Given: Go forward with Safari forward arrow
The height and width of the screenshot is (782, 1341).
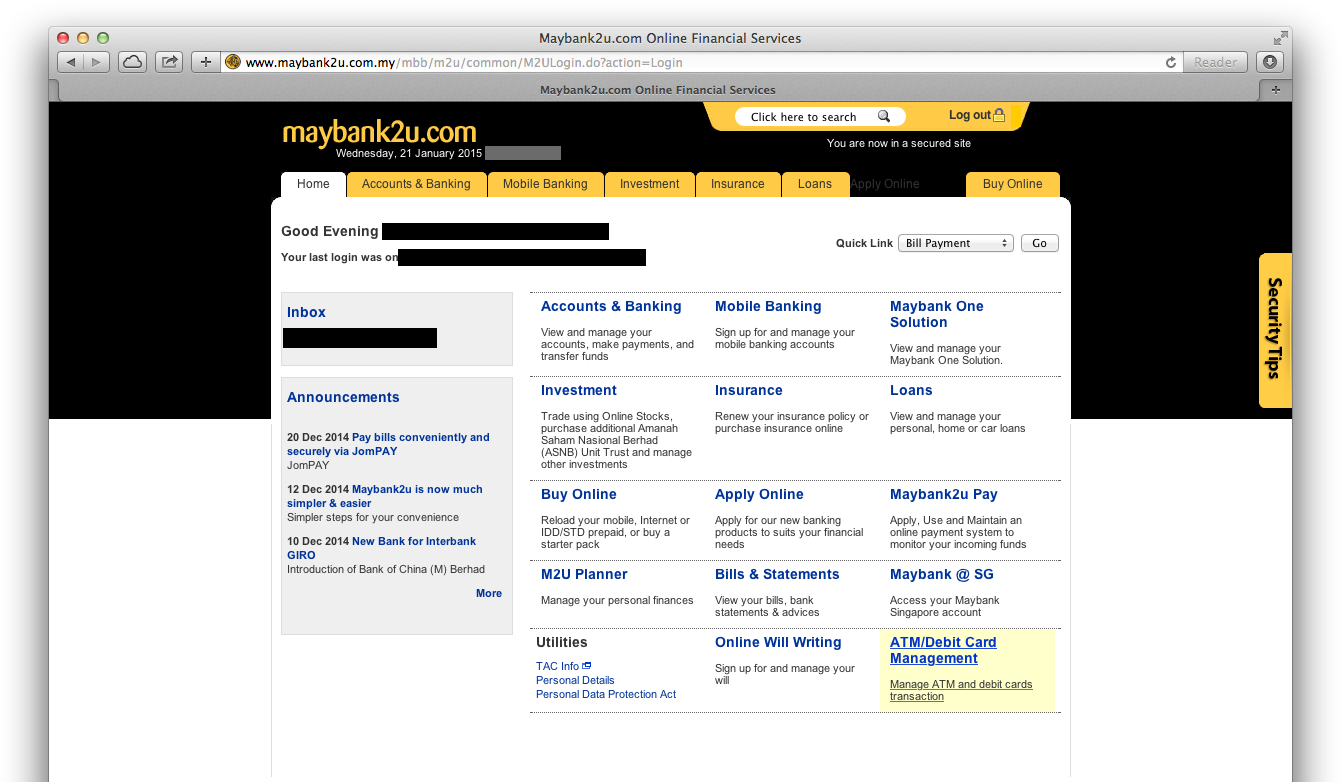Looking at the screenshot, I should (x=97, y=62).
